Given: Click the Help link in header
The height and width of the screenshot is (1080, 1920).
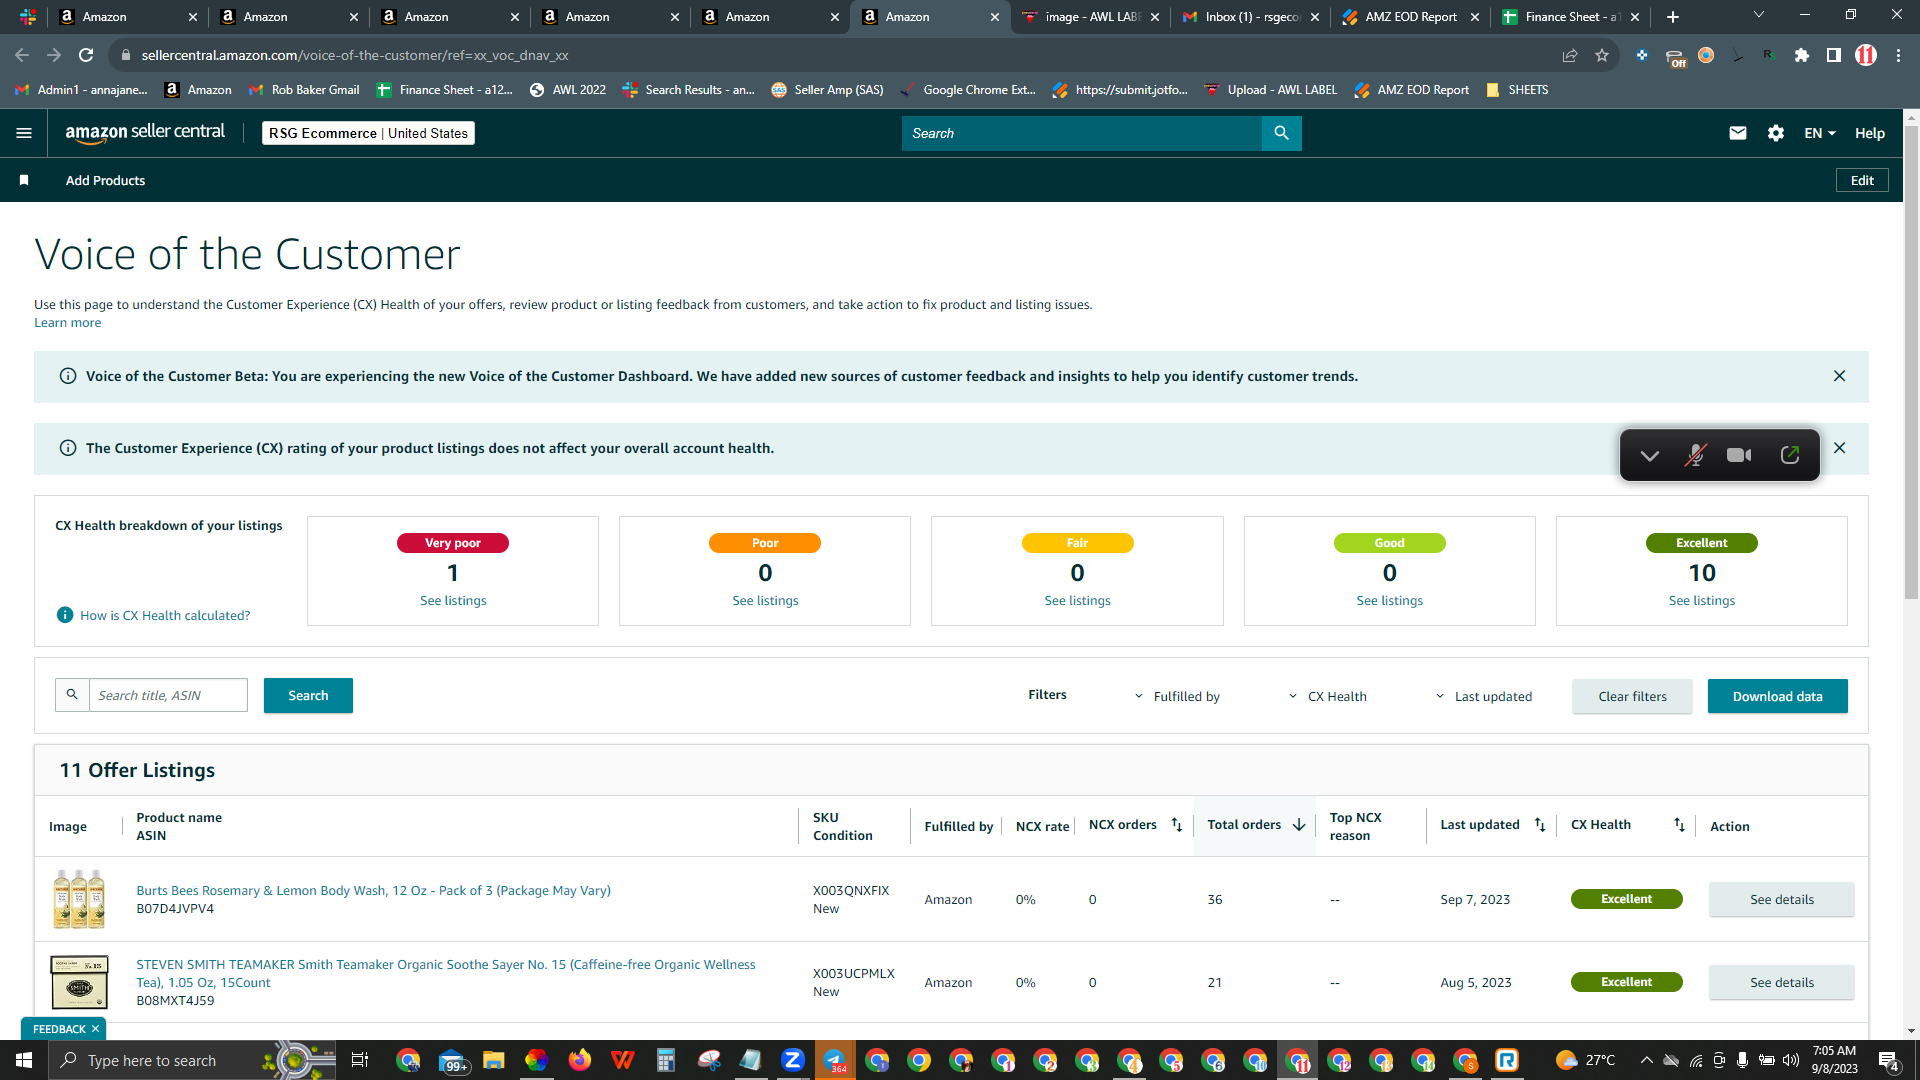Looking at the screenshot, I should pyautogui.click(x=1870, y=133).
